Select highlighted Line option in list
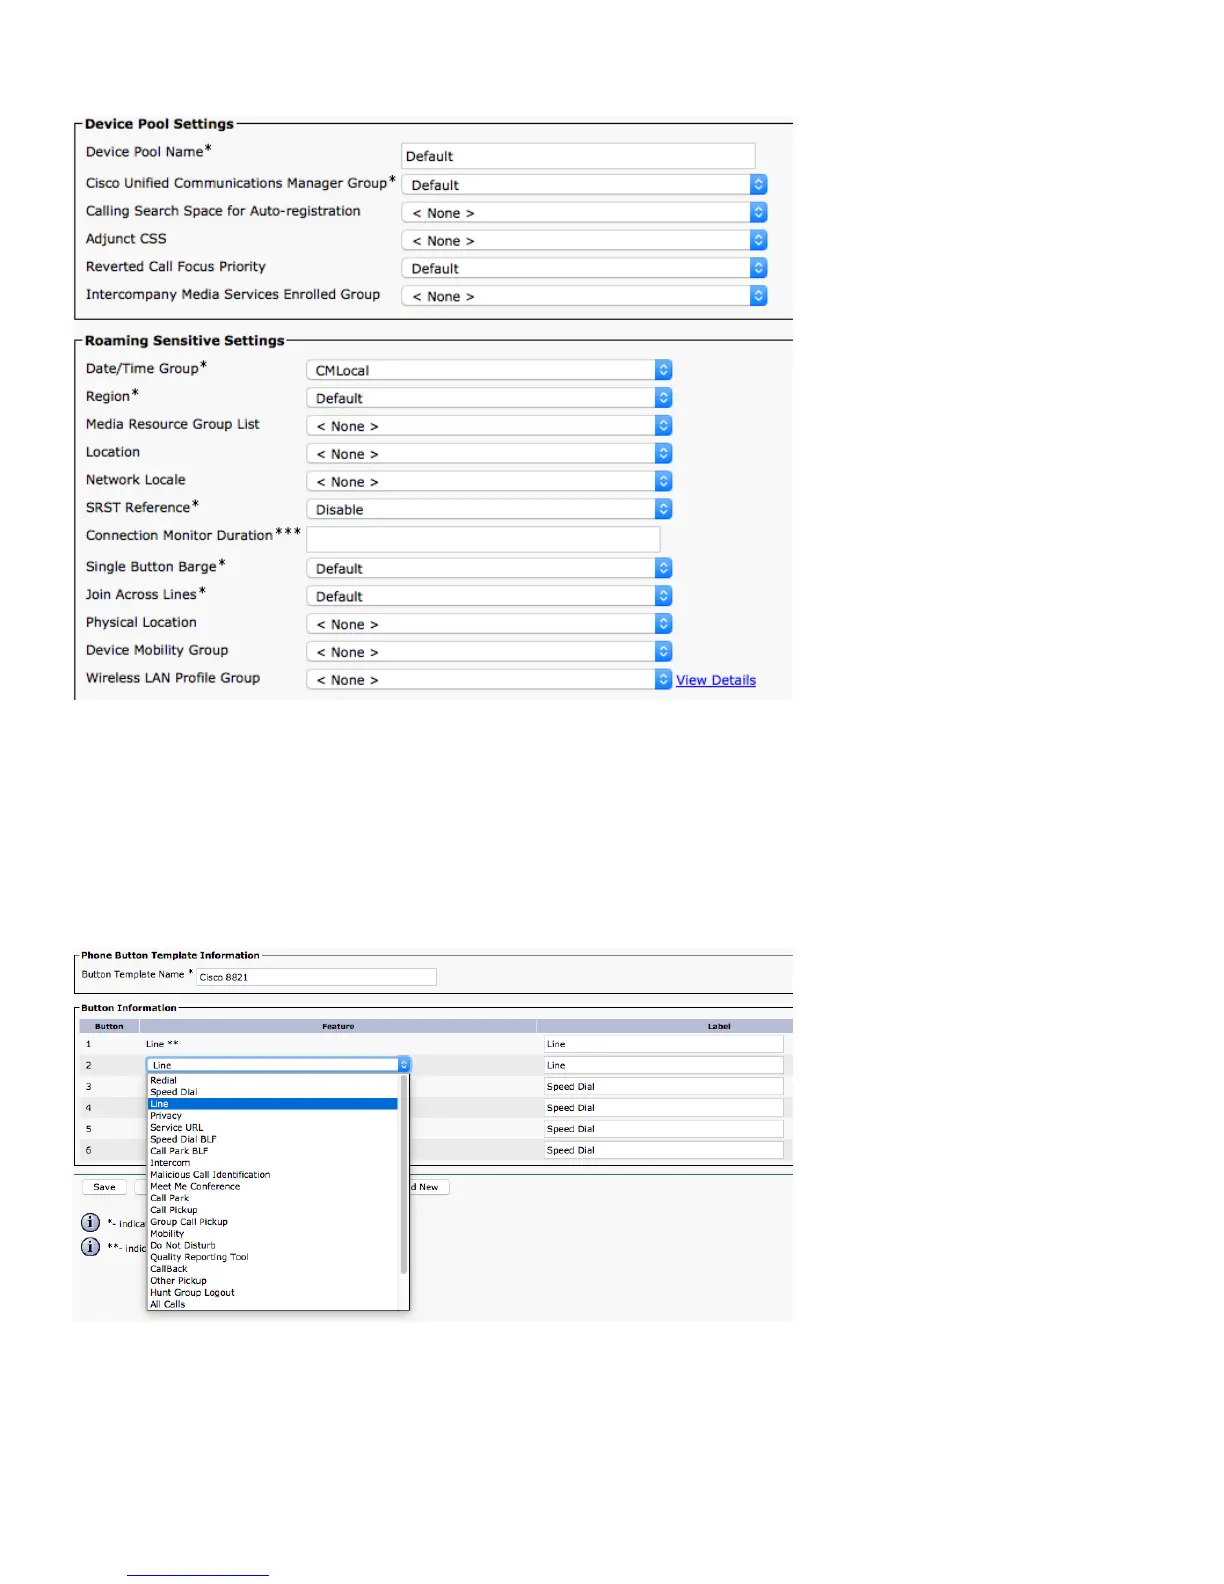Screen dimensions: 1224x1584 tap(273, 1104)
